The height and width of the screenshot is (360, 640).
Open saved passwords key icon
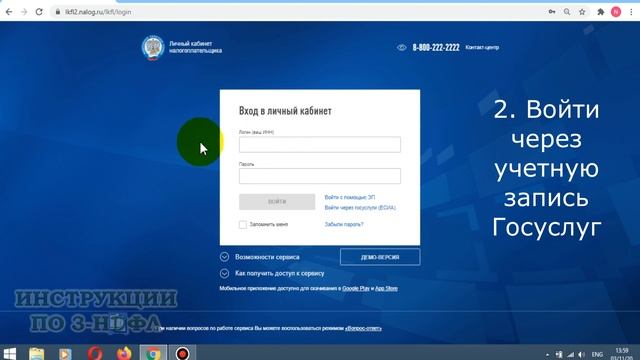[552, 12]
